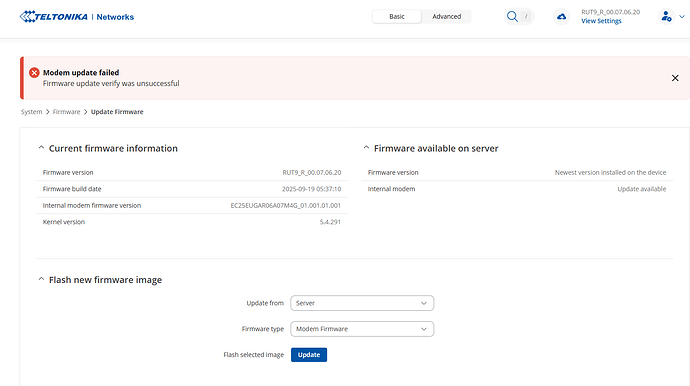
Task: Collapse Firmware available on server section
Action: tap(366, 148)
